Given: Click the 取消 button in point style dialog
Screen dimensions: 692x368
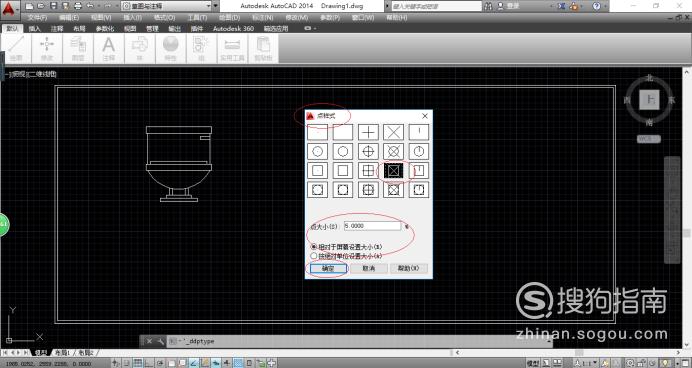Looking at the screenshot, I should coord(369,268).
